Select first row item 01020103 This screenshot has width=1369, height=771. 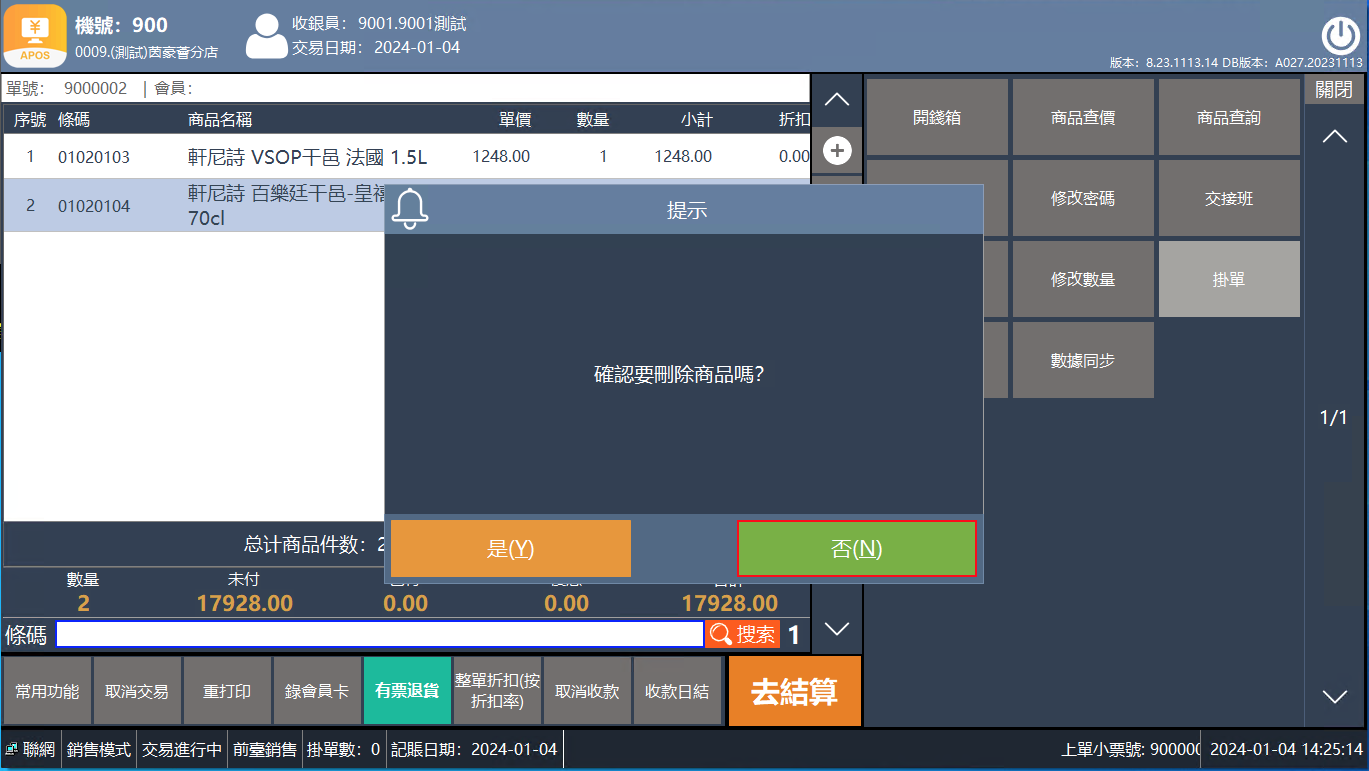[x=406, y=156]
